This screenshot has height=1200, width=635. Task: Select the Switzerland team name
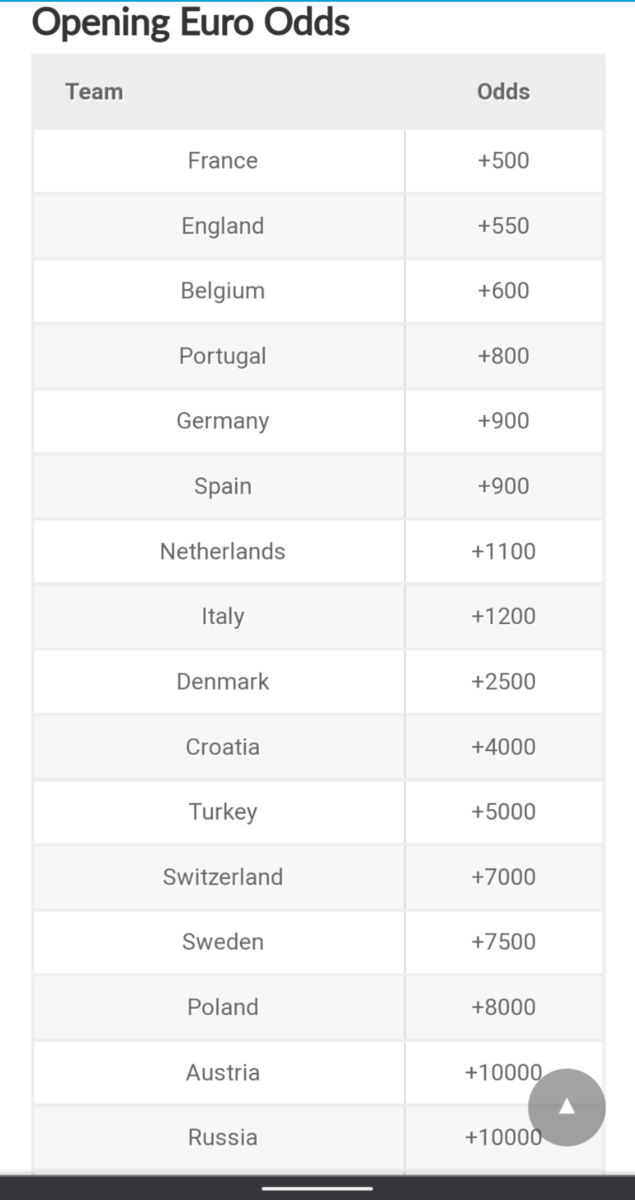[222, 877]
